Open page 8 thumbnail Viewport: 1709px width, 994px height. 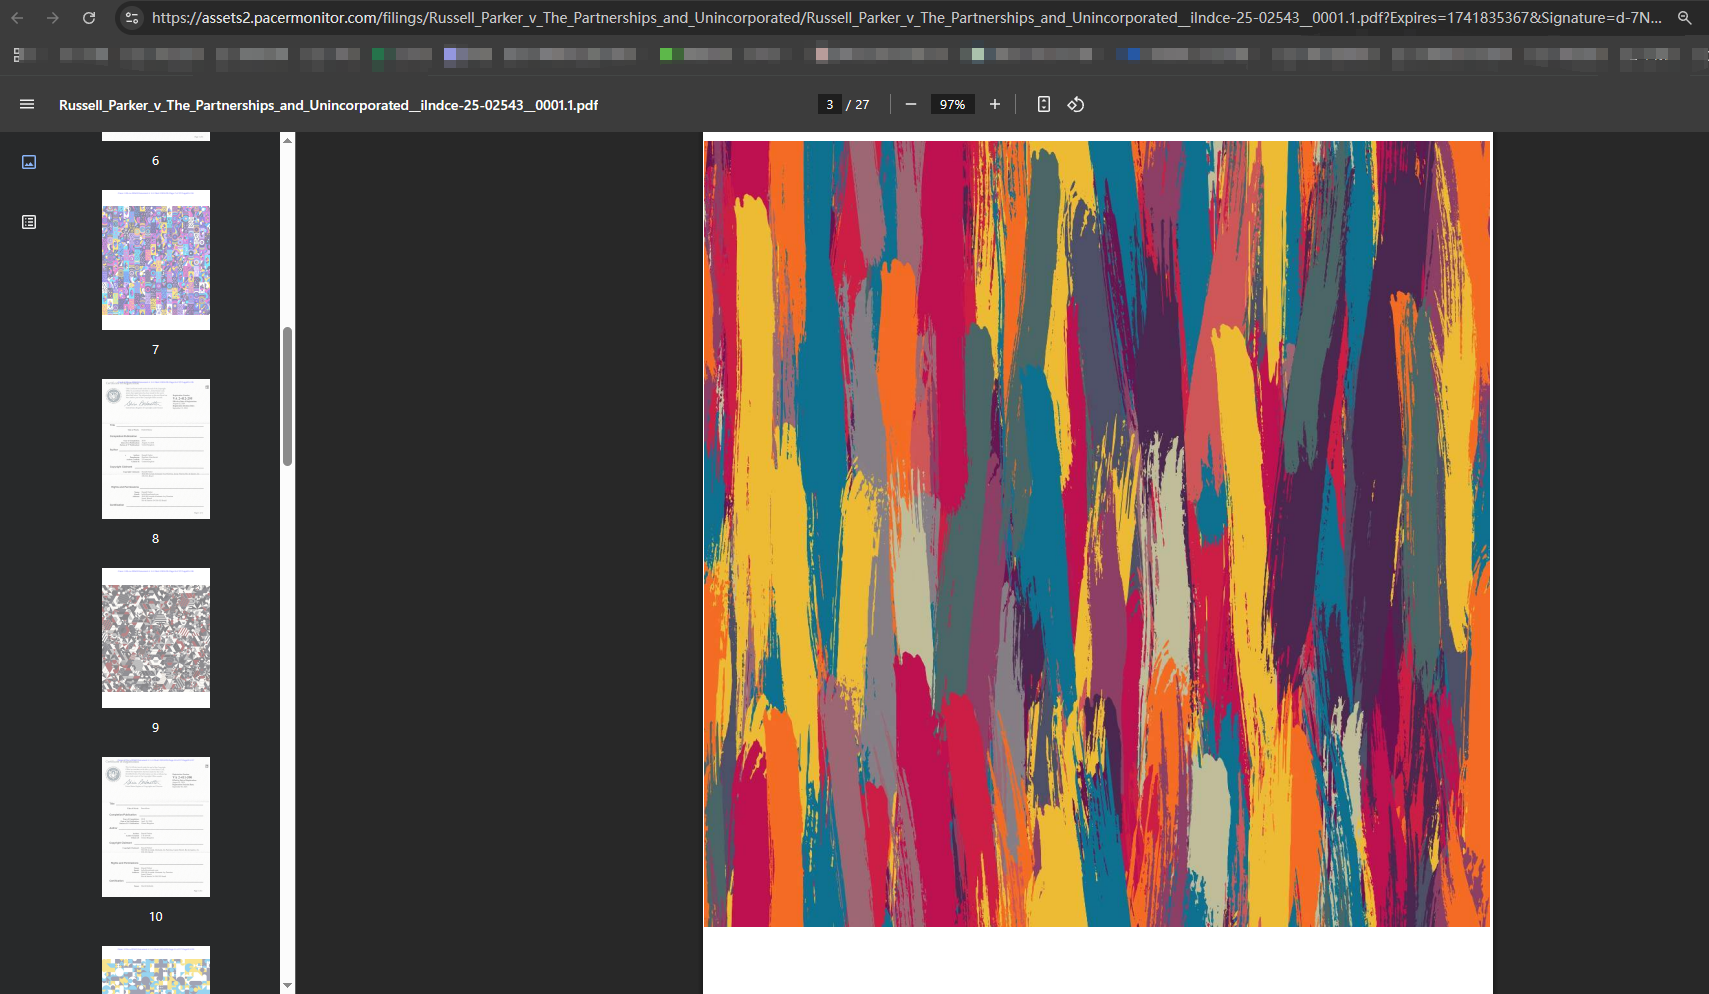[x=156, y=449]
